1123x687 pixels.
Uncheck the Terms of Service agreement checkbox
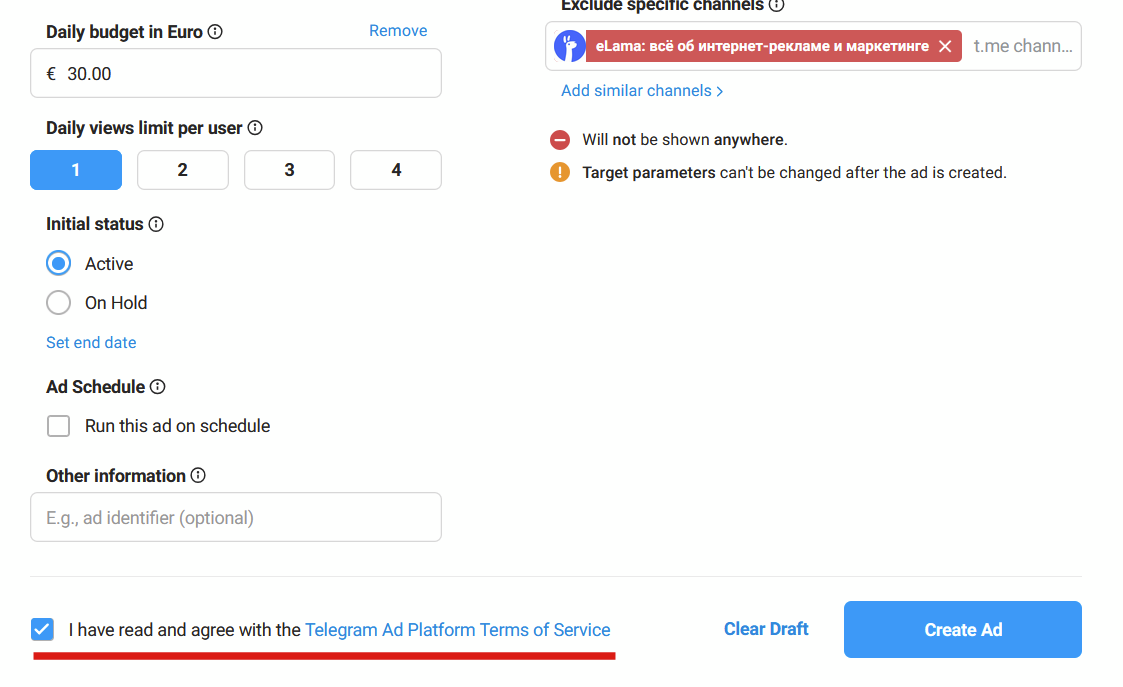click(42, 629)
